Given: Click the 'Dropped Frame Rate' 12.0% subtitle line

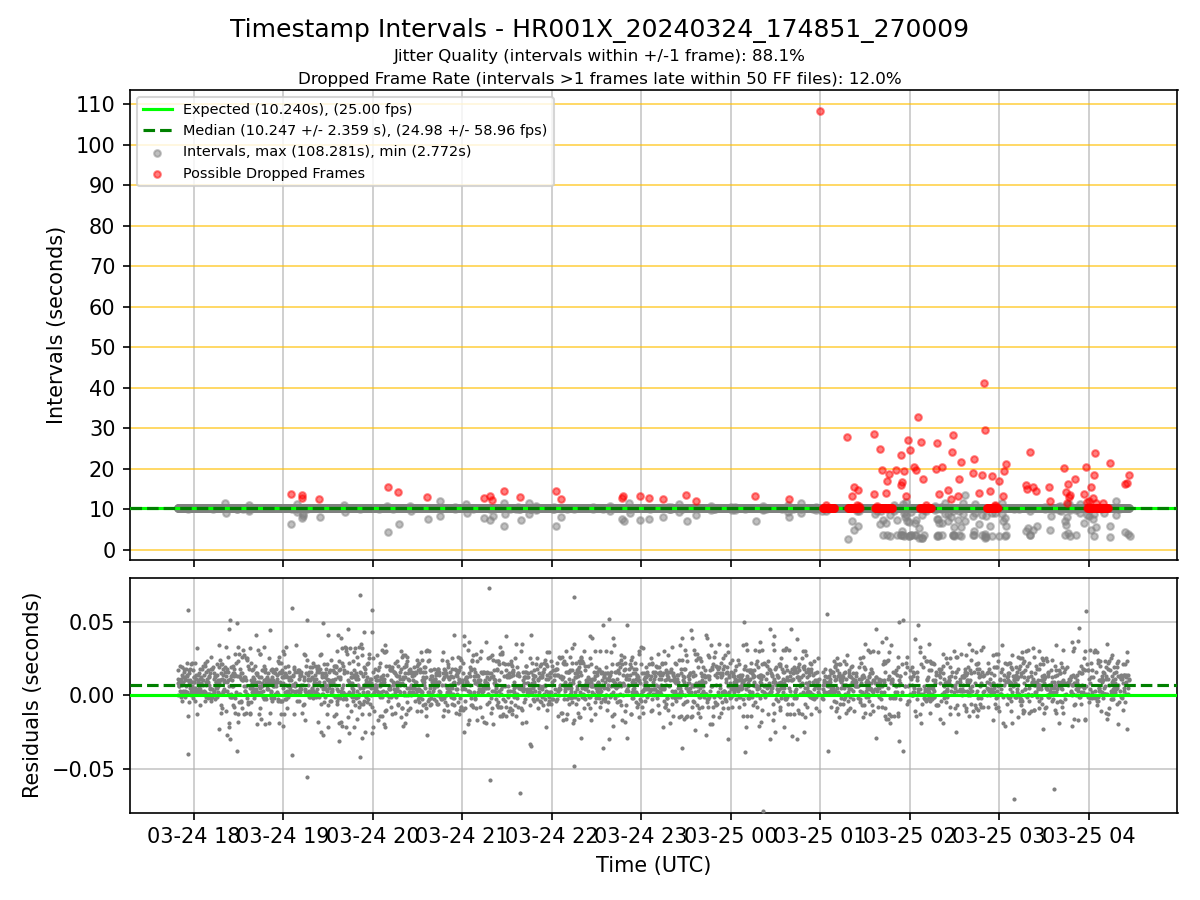Looking at the screenshot, I should 599,78.
